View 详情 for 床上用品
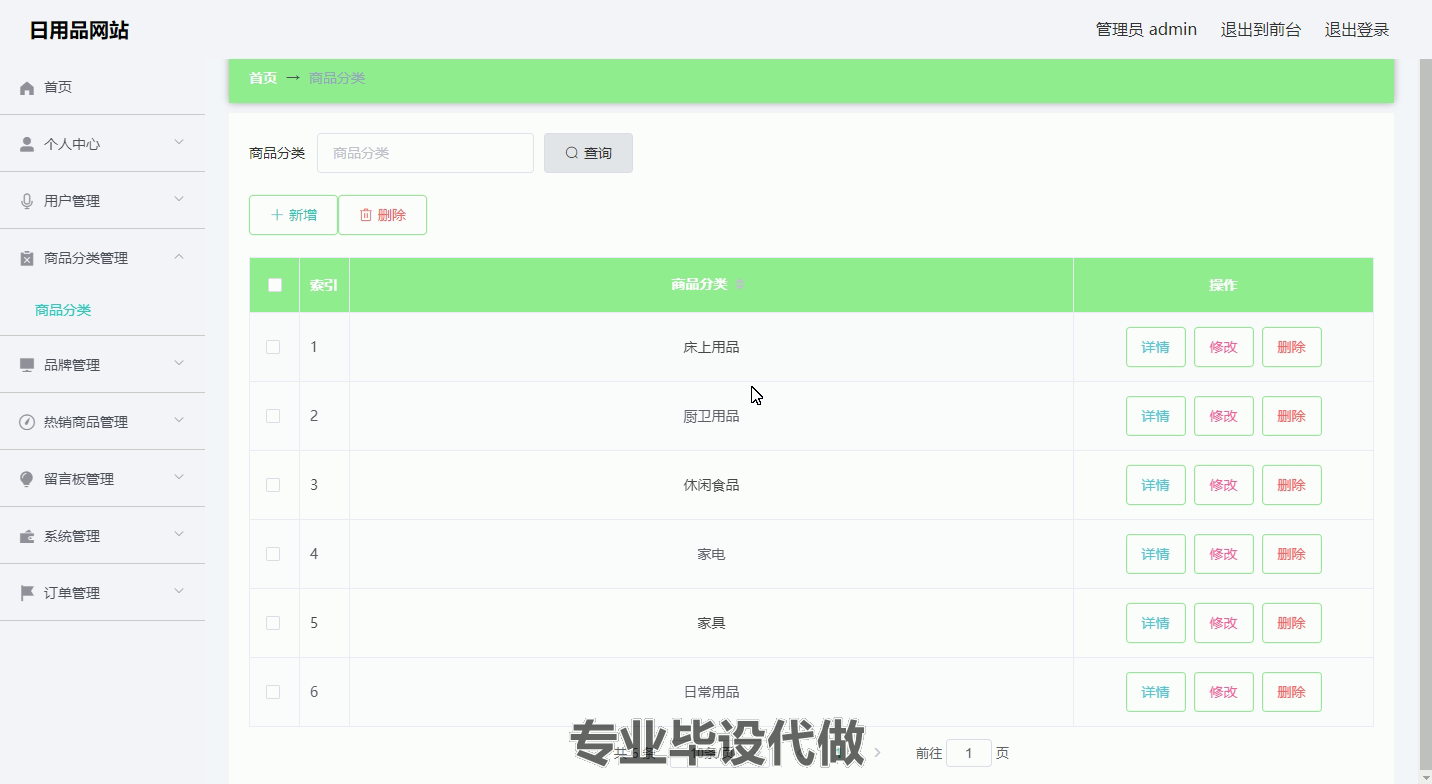 (1156, 347)
